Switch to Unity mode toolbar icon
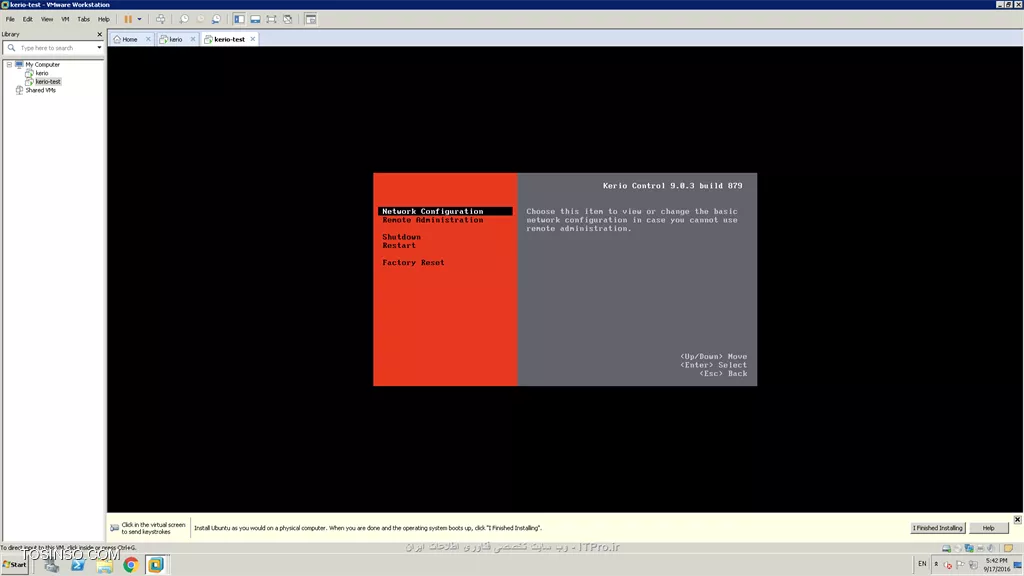This screenshot has height=576, width=1024. pos(287,20)
